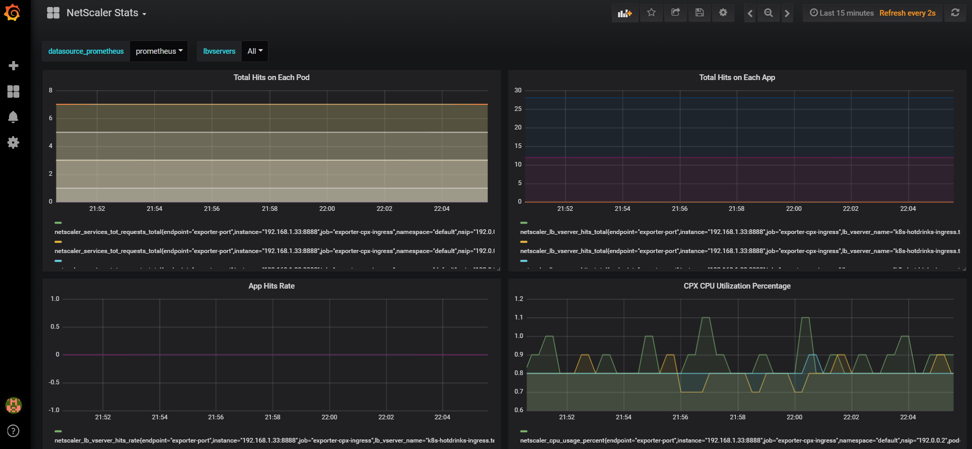
Task: Click the CPX CPU Utilization Percentage title
Action: point(736,286)
